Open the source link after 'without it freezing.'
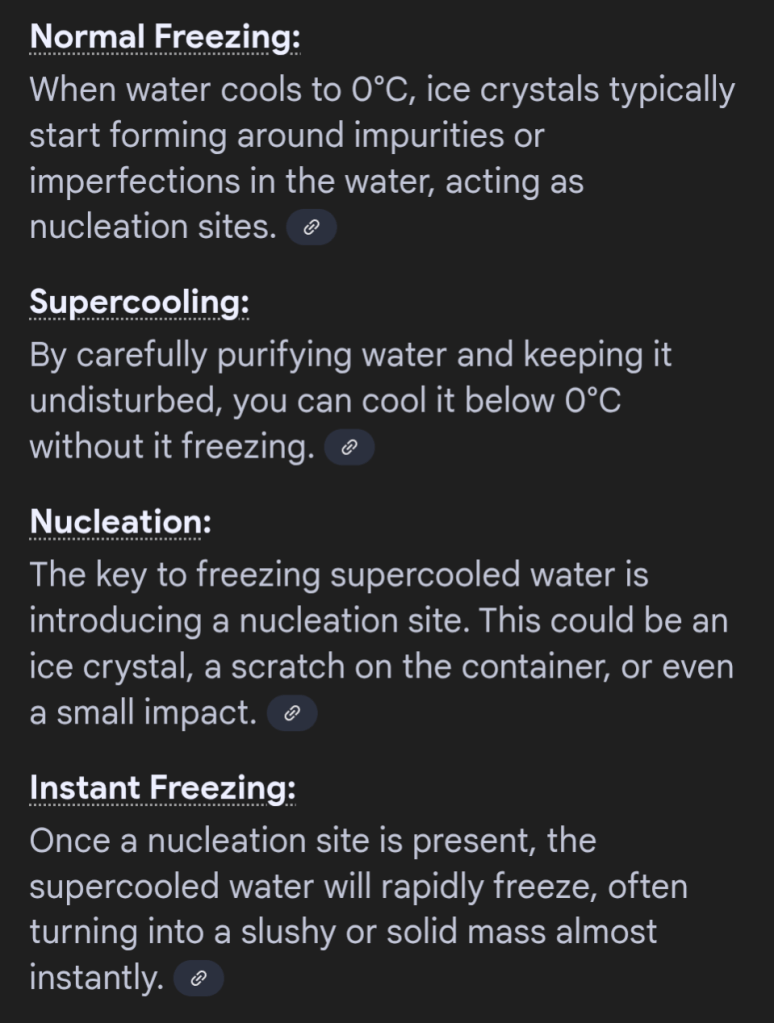The height and width of the screenshot is (1023, 774). [x=349, y=449]
